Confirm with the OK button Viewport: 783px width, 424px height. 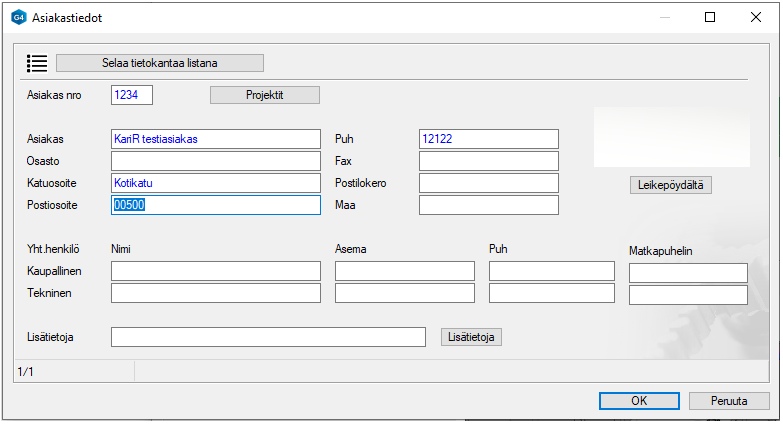click(x=639, y=401)
